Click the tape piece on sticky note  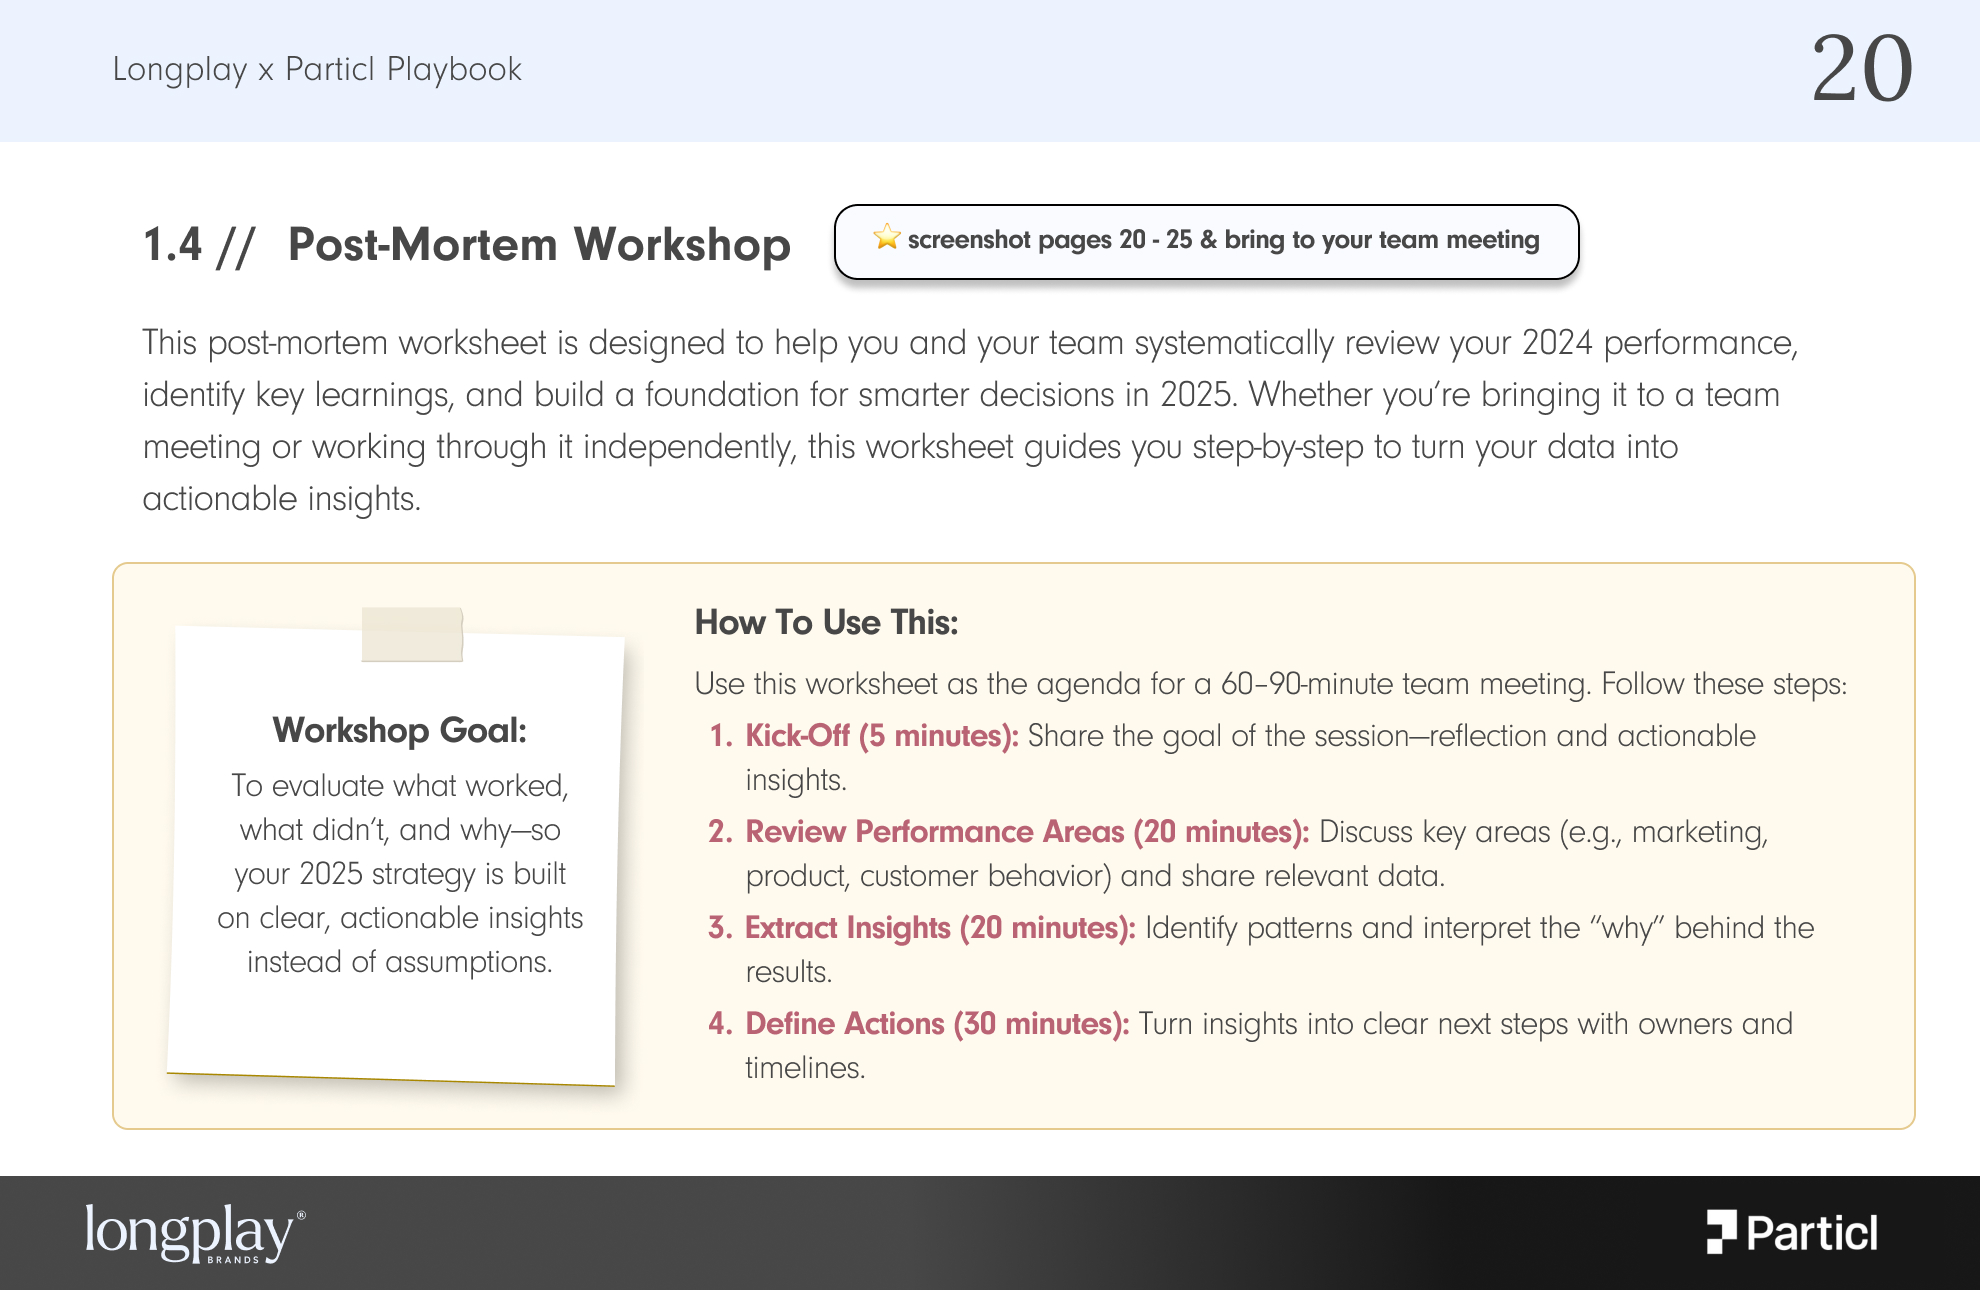[x=412, y=634]
